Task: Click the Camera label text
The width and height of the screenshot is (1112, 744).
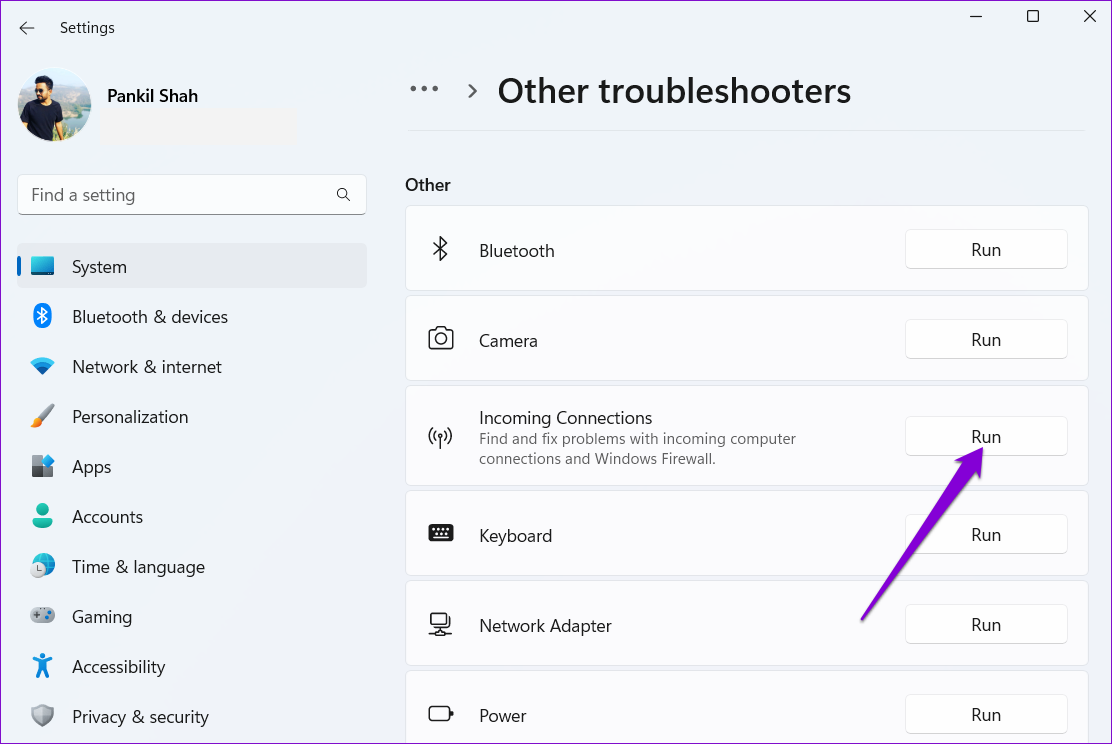Action: coord(508,340)
